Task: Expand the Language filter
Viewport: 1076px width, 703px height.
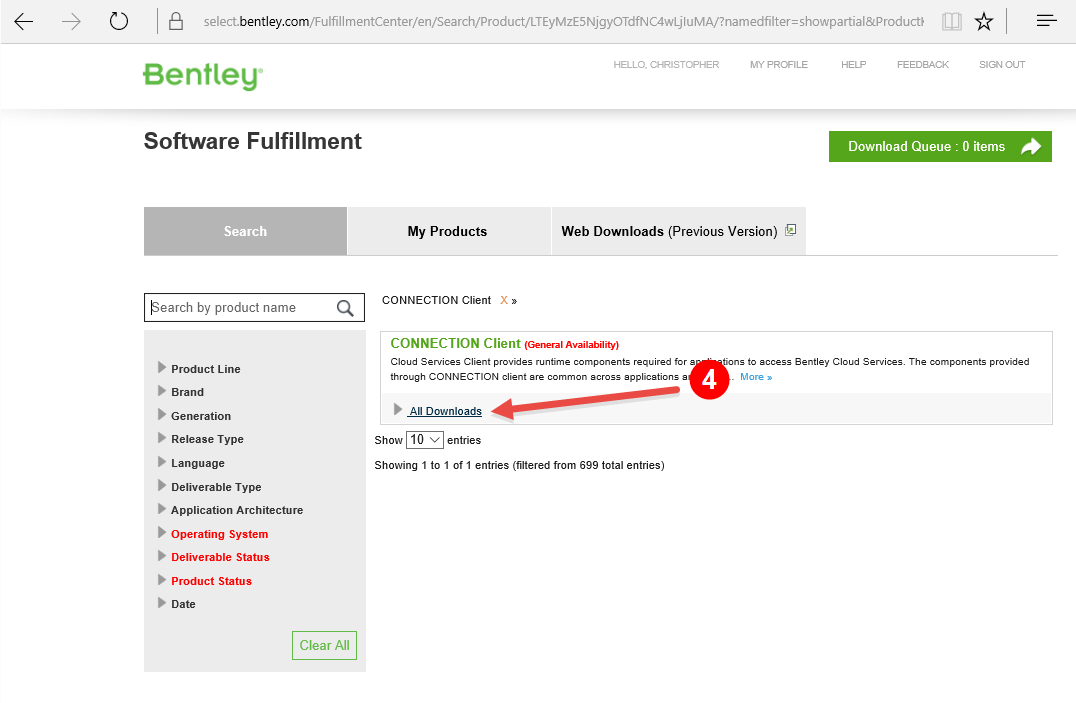Action: click(x=191, y=463)
